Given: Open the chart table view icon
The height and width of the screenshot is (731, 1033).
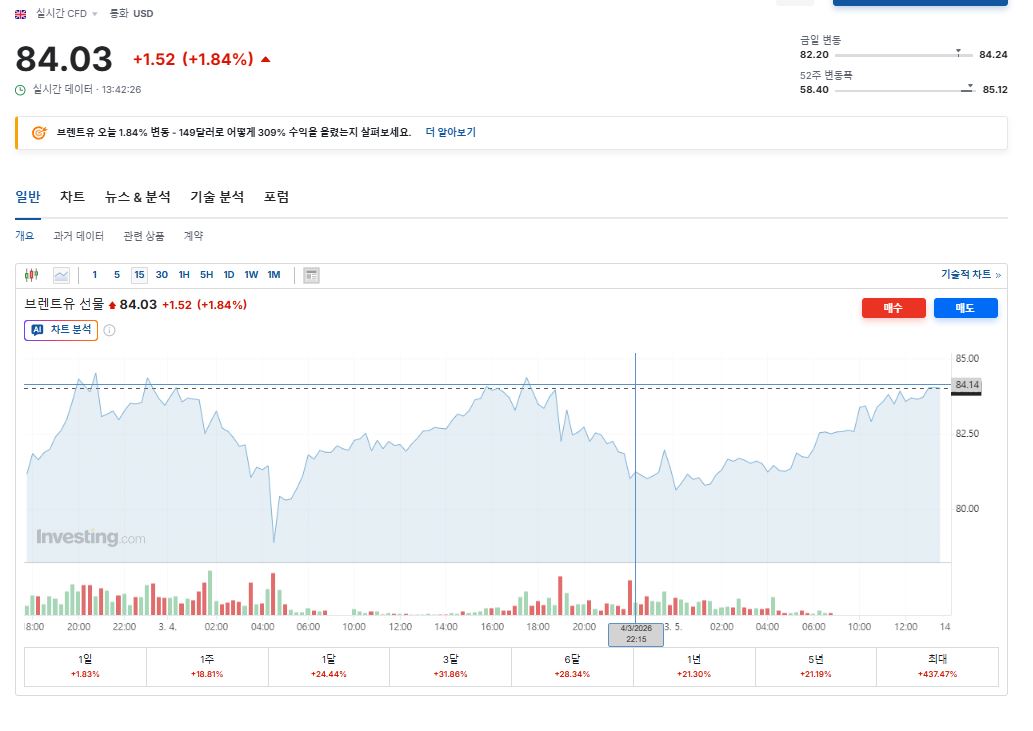Looking at the screenshot, I should point(312,275).
